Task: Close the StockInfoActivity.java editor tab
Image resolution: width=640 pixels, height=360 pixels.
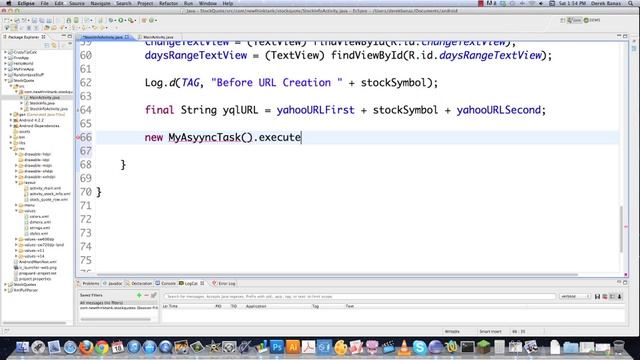Action: pyautogui.click(x=127, y=37)
